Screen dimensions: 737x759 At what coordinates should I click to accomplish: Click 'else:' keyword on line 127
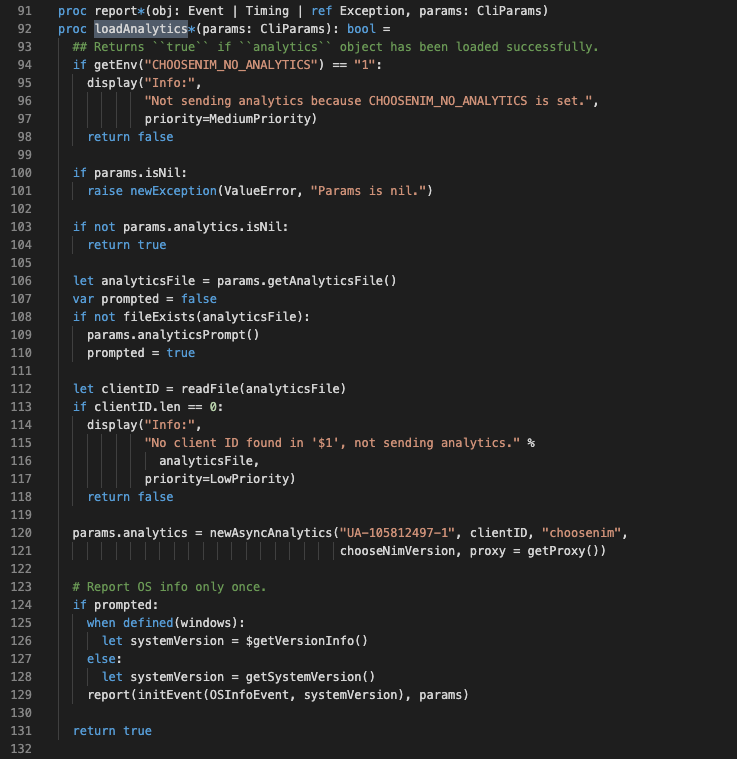coord(105,659)
